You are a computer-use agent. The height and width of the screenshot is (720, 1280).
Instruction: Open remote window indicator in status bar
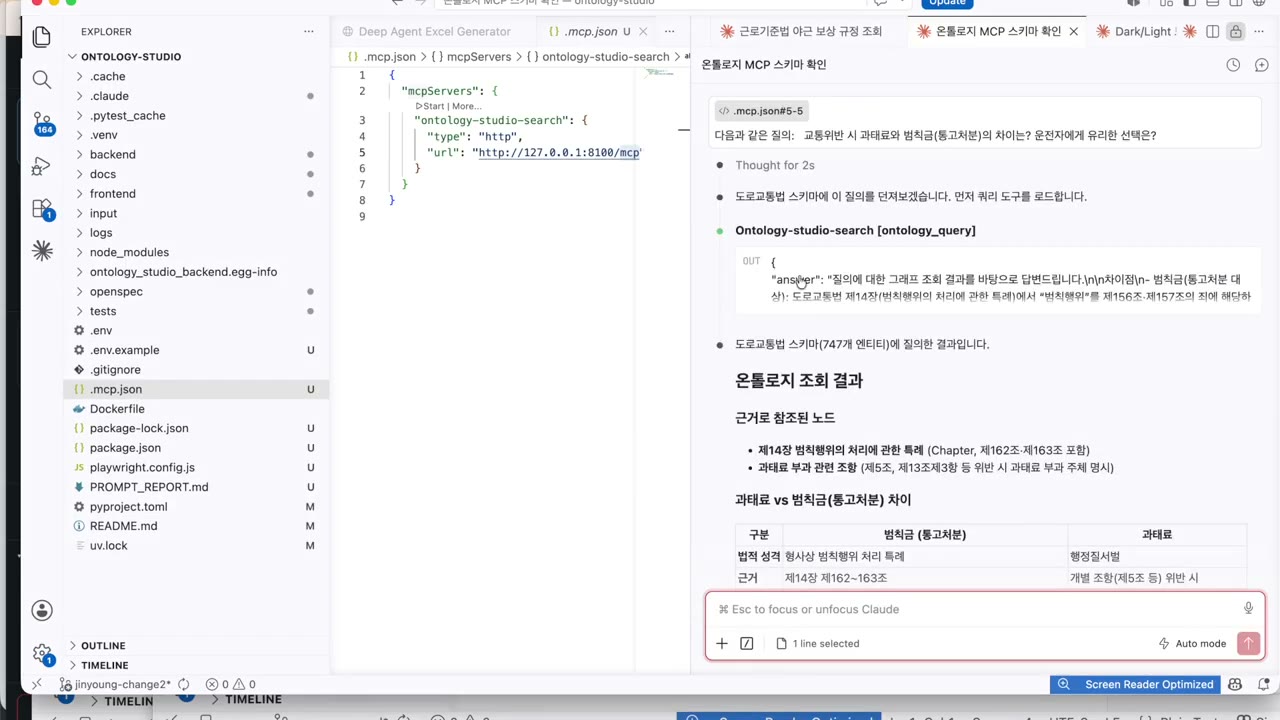[x=37, y=685]
